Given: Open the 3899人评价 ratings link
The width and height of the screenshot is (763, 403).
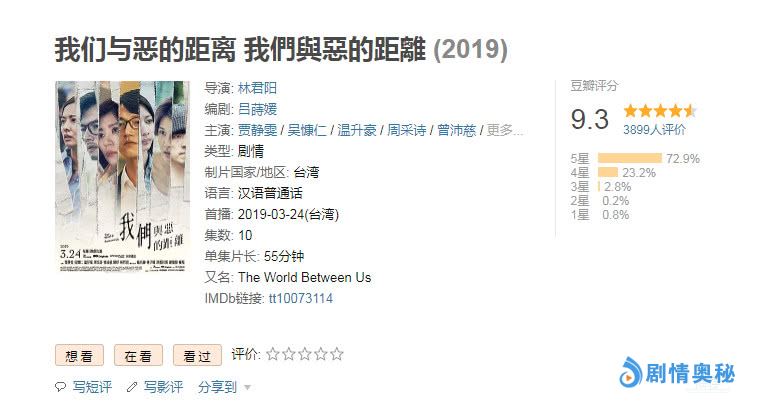Looking at the screenshot, I should point(654,130).
